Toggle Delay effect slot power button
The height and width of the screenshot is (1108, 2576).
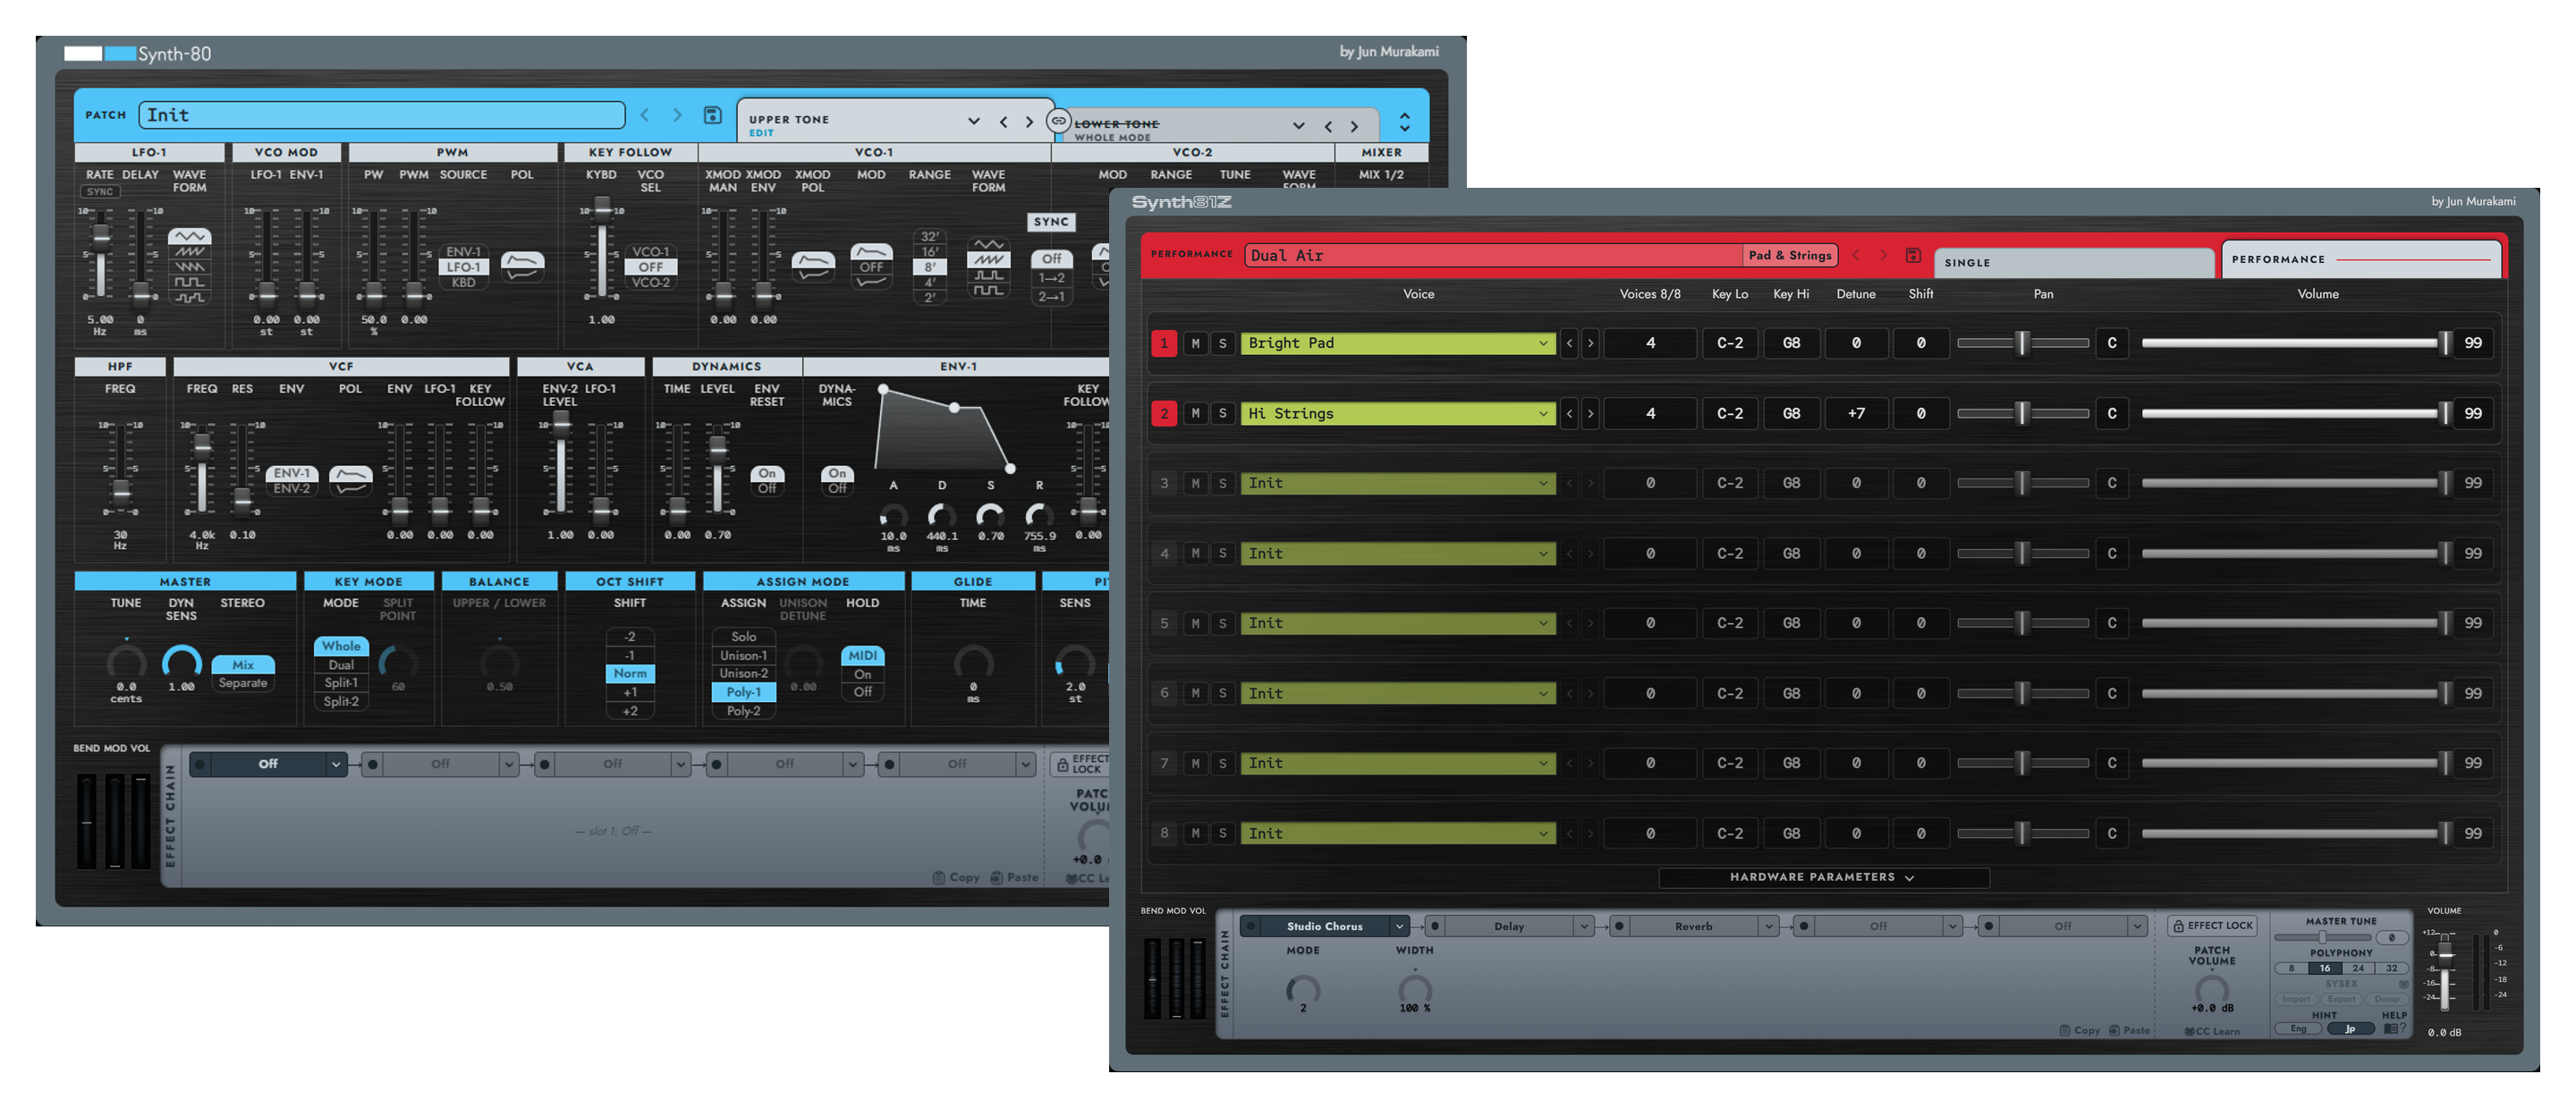tap(1435, 926)
